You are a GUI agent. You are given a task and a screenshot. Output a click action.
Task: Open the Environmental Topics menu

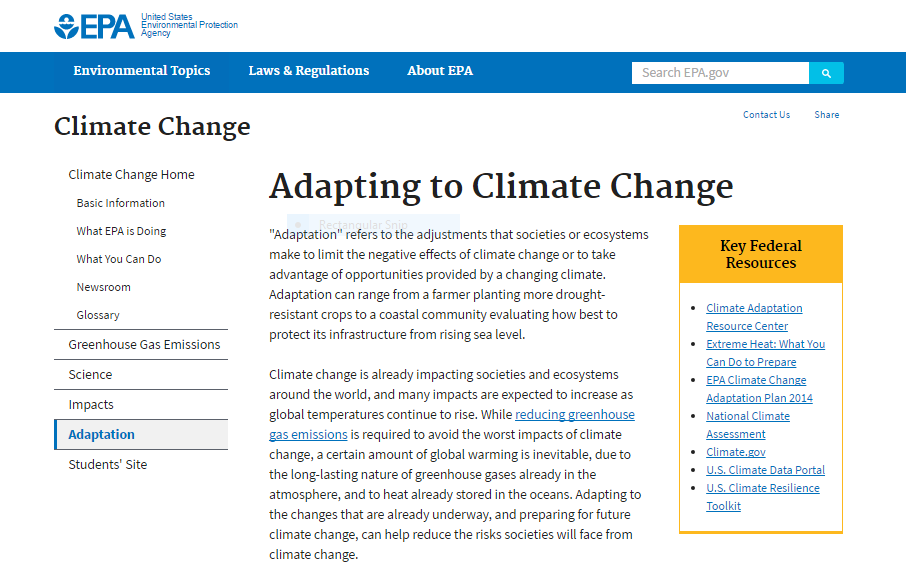point(142,71)
